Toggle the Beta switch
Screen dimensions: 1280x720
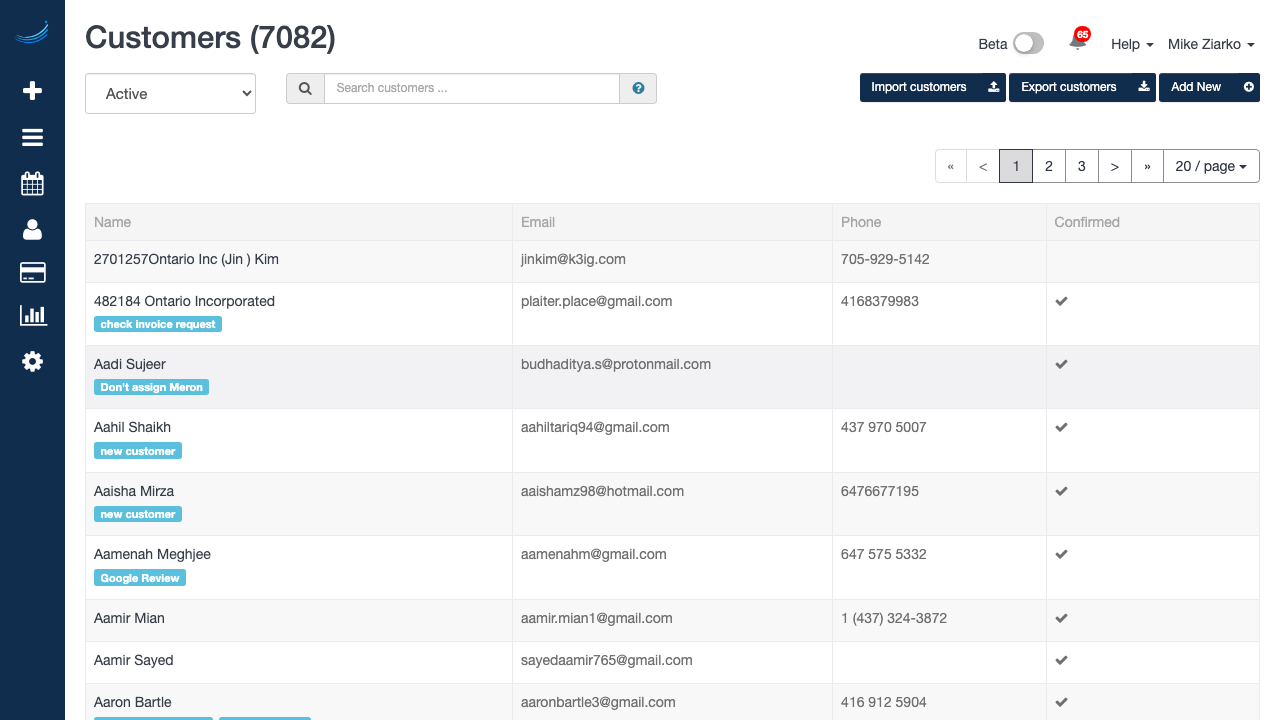click(1027, 43)
